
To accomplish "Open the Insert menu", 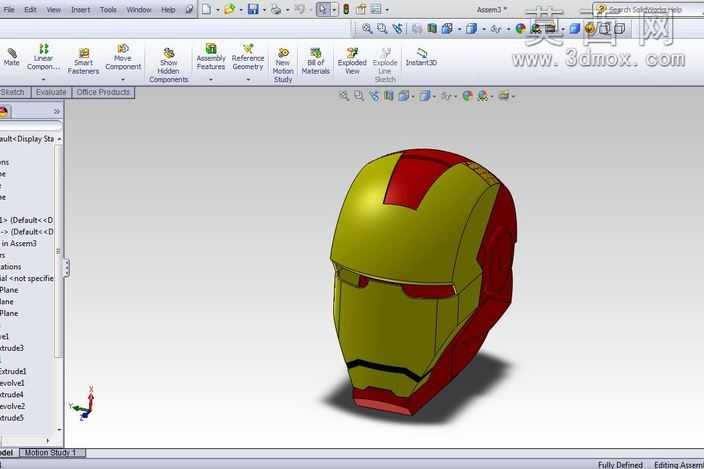I will click(x=80, y=9).
